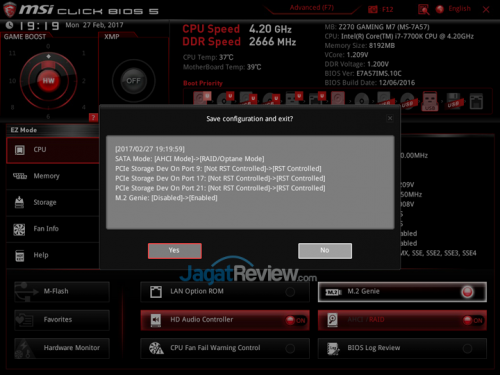Click the PCIe Storage Dev On Port 21 line
500x375 pixels.
click(220, 188)
